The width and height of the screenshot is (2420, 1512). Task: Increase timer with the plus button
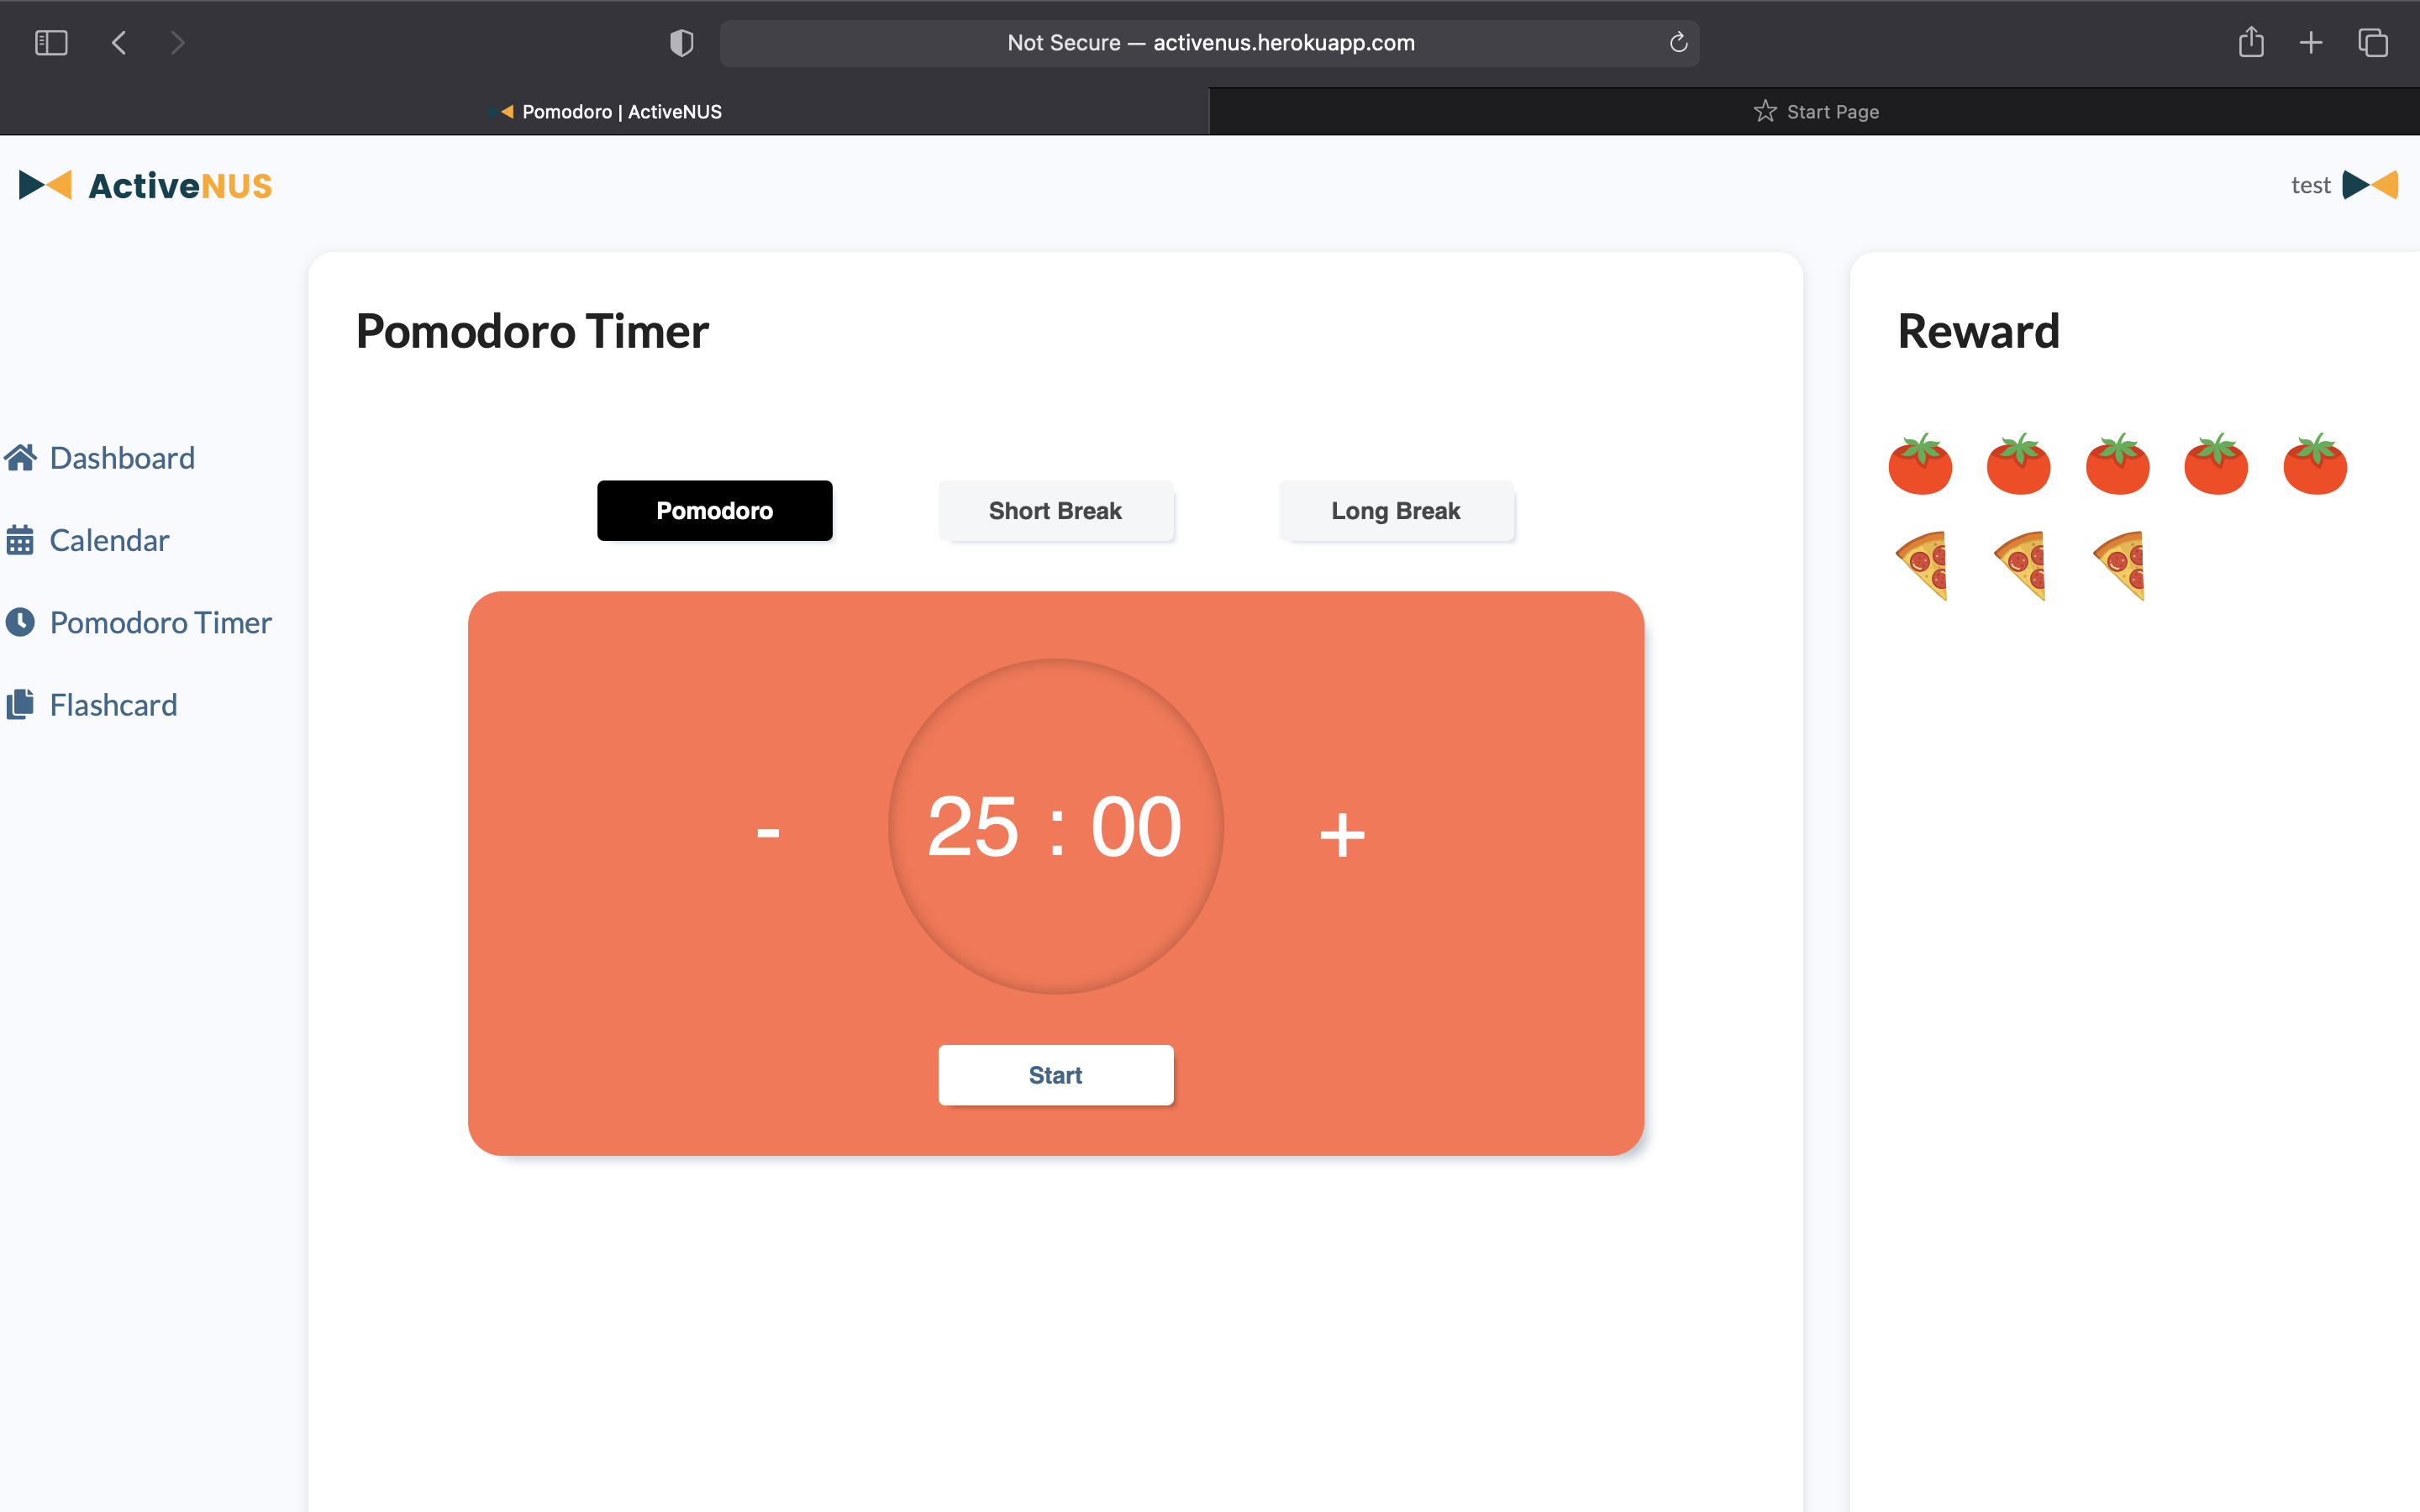tap(1342, 834)
